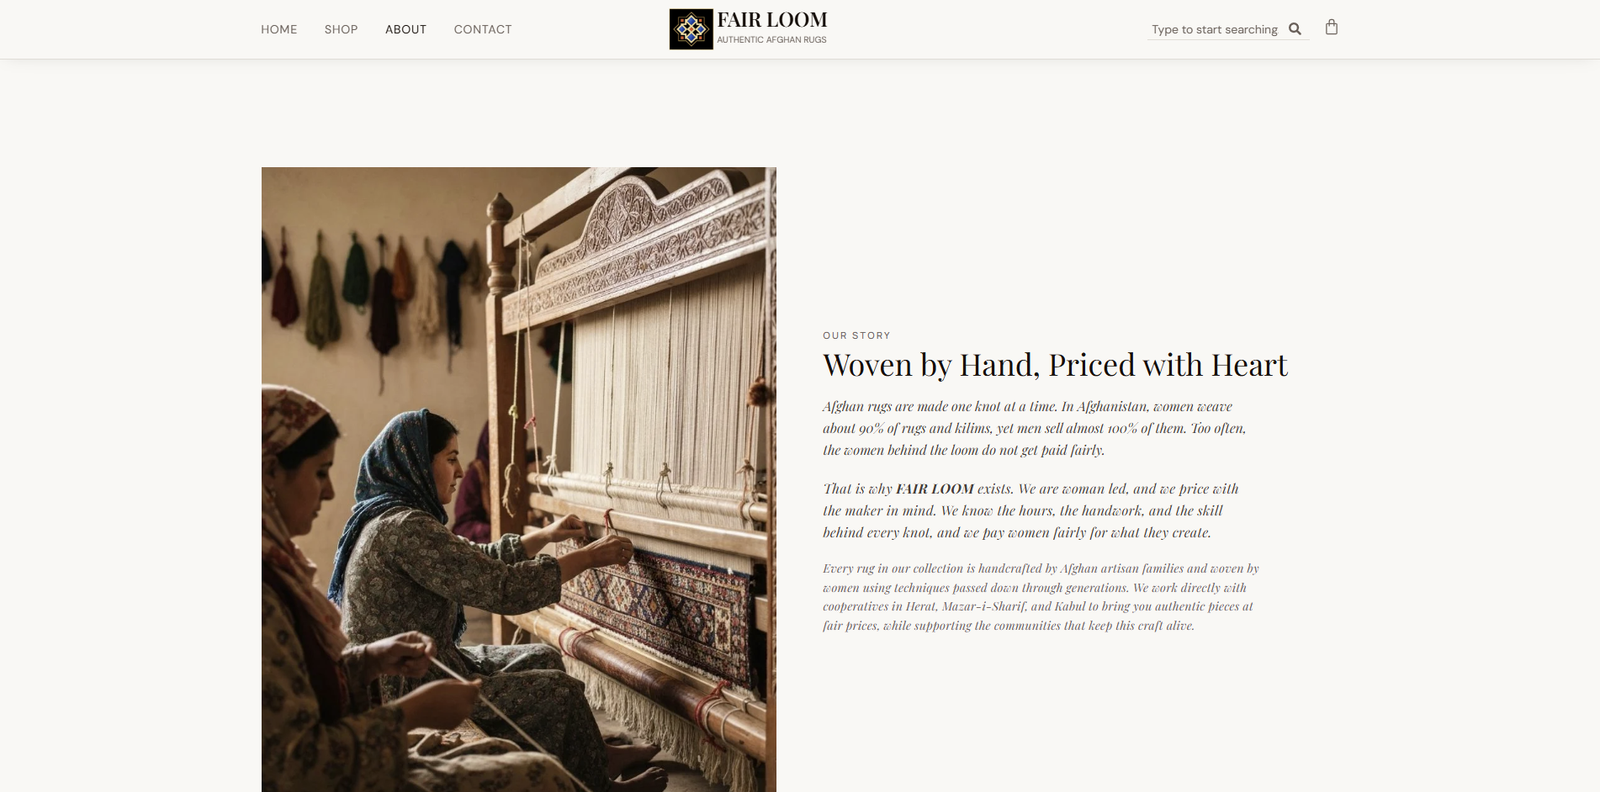This screenshot has width=1600, height=792.
Task: Click the 'Woven by Hand, Priced with Heart' heading
Action: (1055, 365)
